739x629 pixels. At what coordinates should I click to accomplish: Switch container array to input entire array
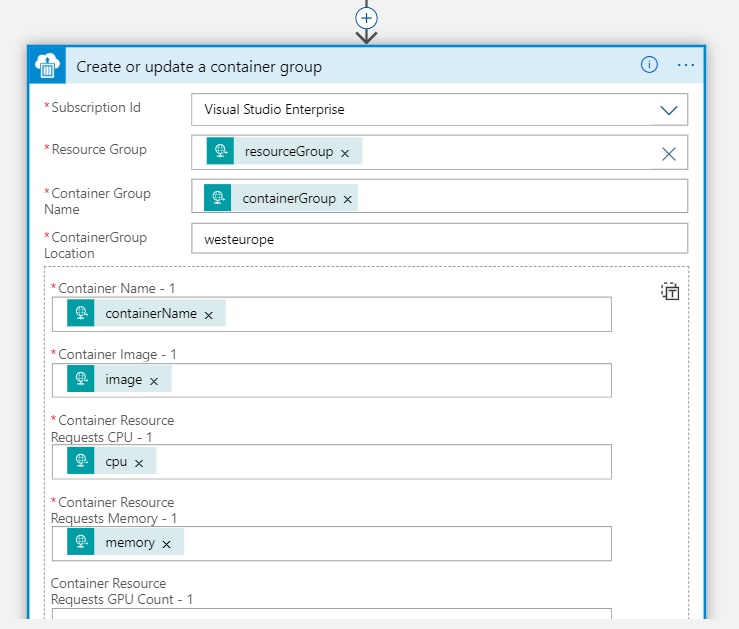pyautogui.click(x=670, y=292)
